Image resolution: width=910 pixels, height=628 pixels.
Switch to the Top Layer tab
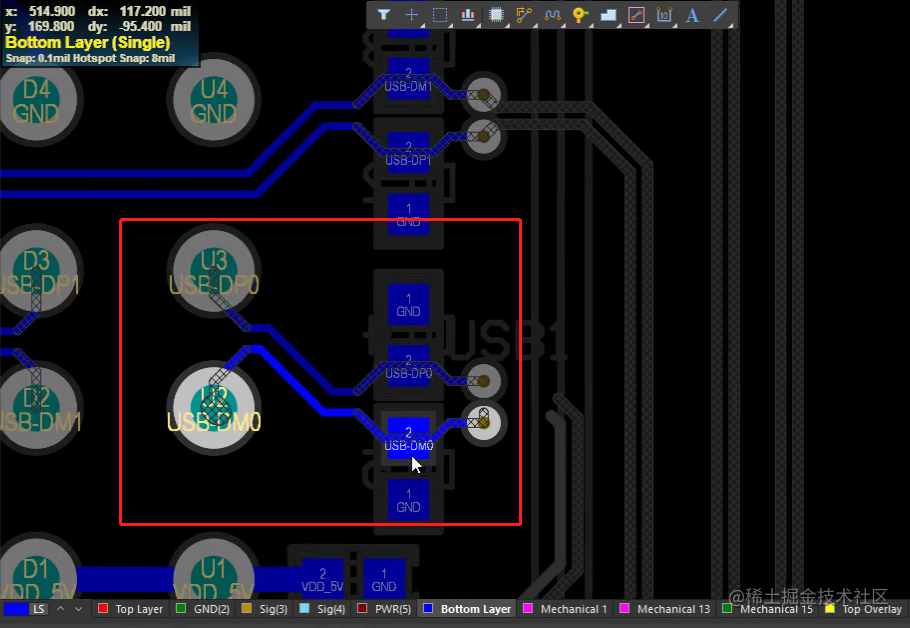coord(131,609)
